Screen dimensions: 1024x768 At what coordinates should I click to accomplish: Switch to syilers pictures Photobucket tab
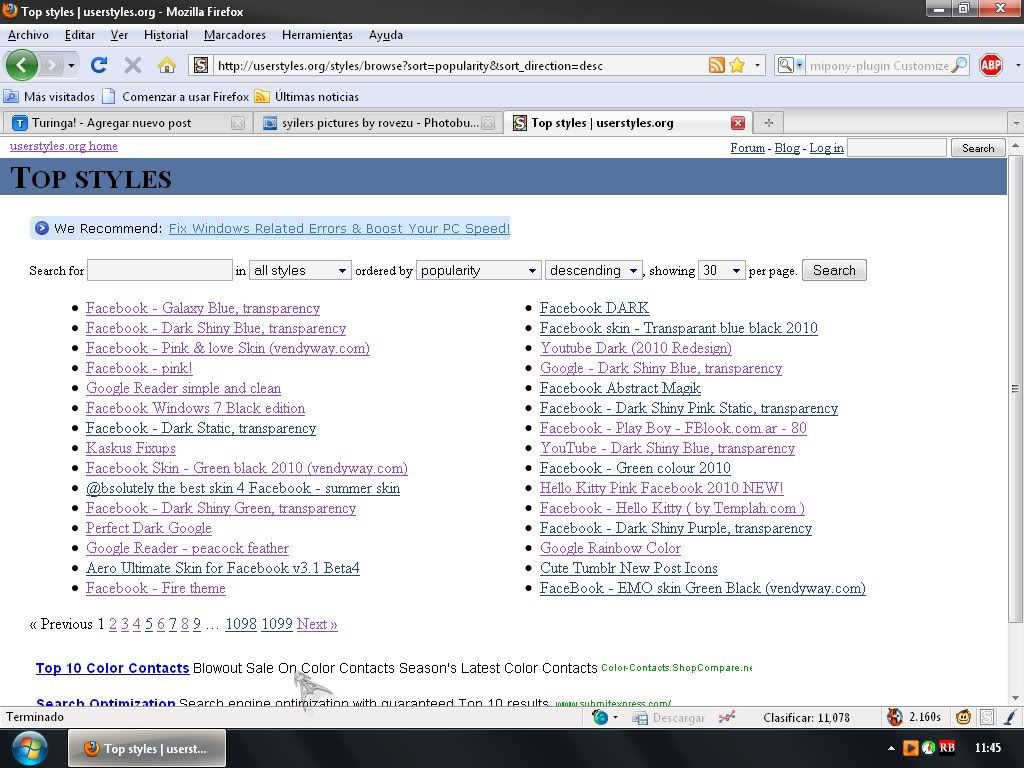tap(376, 123)
